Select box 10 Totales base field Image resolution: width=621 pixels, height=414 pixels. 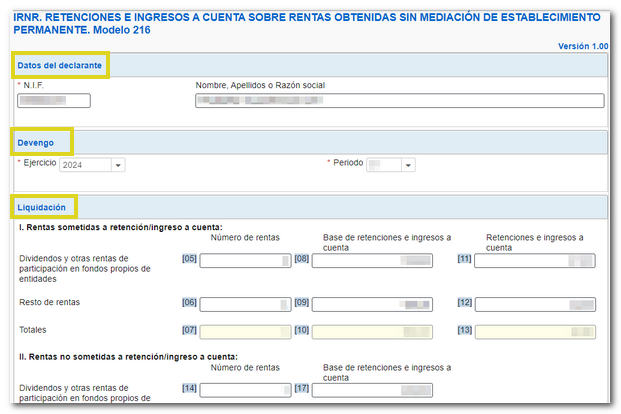(x=372, y=331)
